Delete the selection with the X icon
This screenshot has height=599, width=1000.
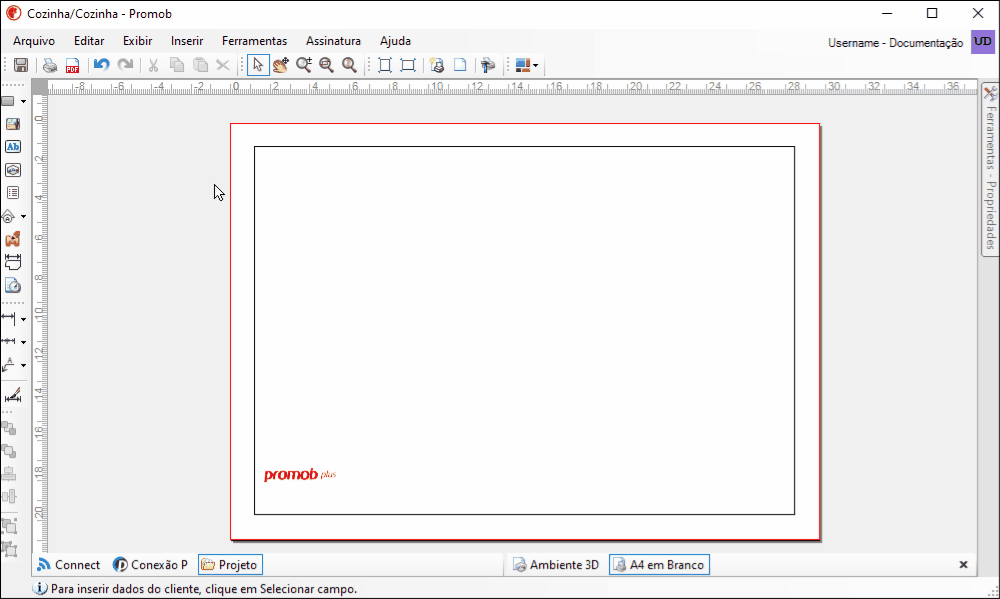tap(223, 65)
